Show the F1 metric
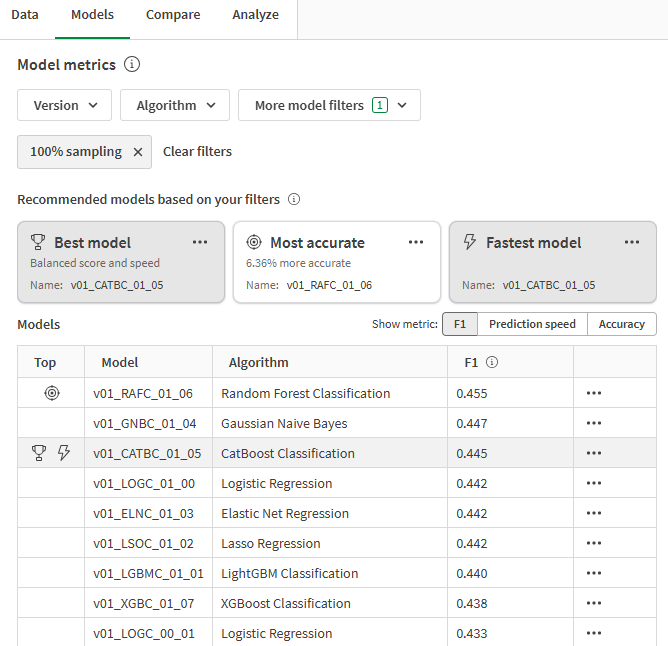Image resolution: width=668 pixels, height=646 pixels. click(460, 324)
